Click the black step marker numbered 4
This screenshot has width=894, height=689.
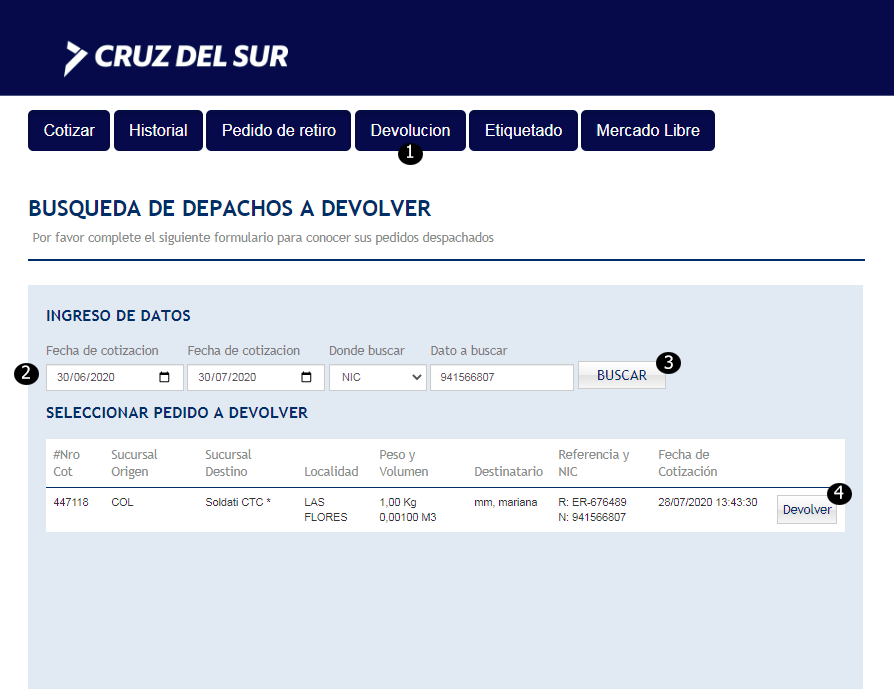(841, 494)
